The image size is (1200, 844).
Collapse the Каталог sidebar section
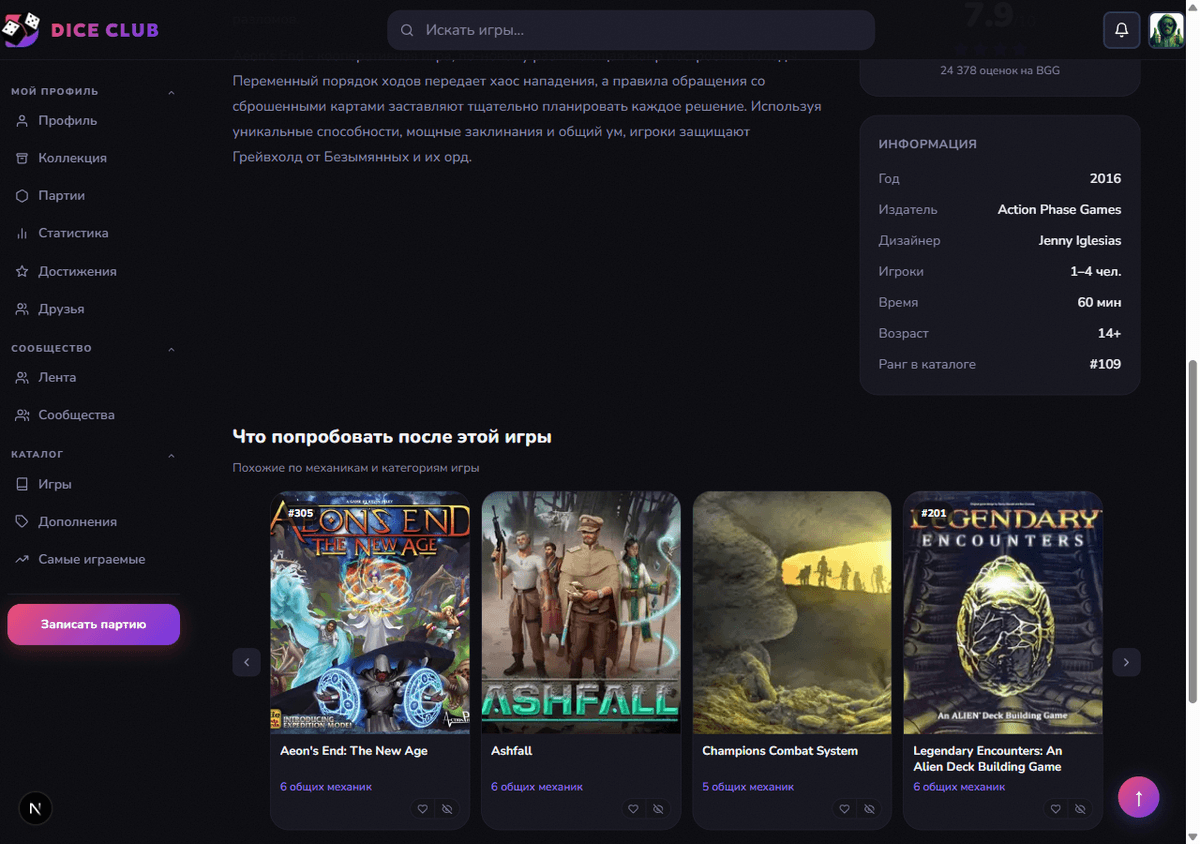pos(171,455)
